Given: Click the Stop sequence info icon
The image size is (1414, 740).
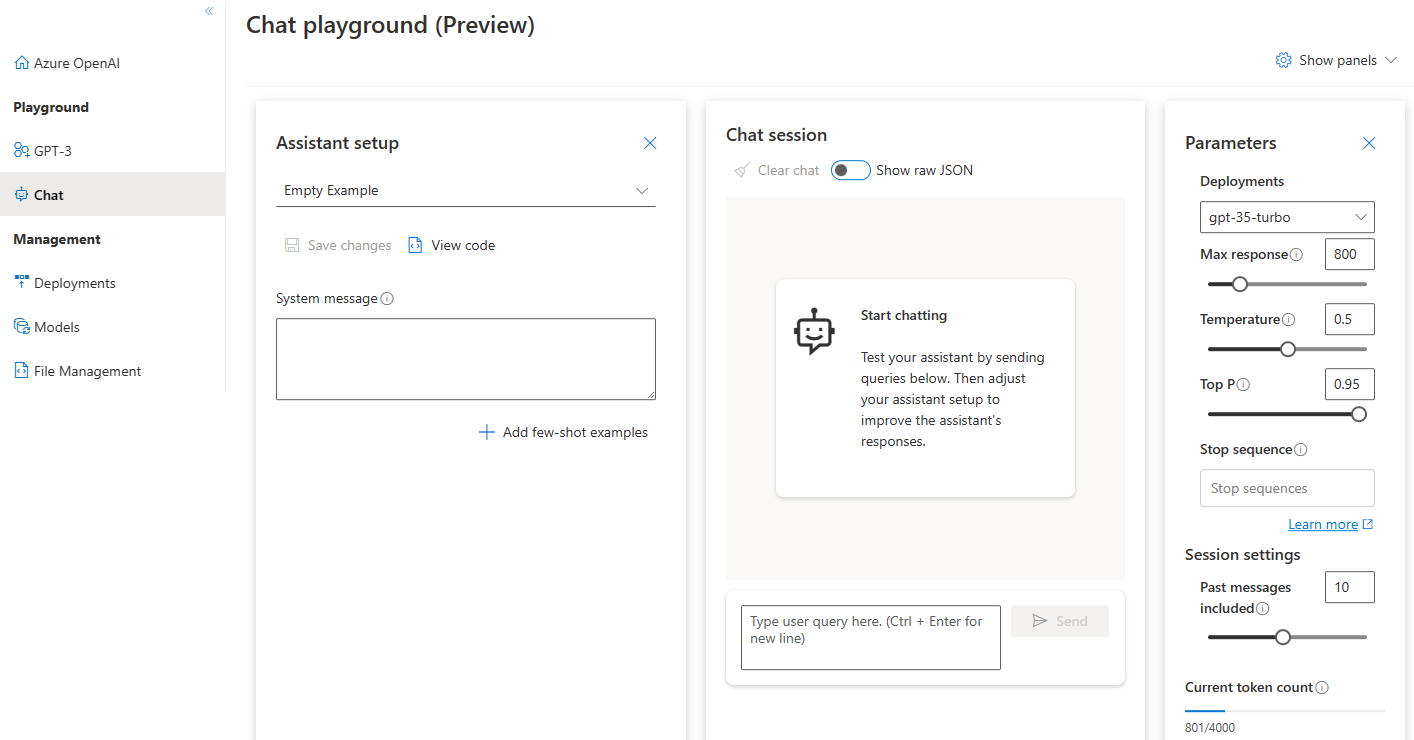Looking at the screenshot, I should pyautogui.click(x=1303, y=449).
